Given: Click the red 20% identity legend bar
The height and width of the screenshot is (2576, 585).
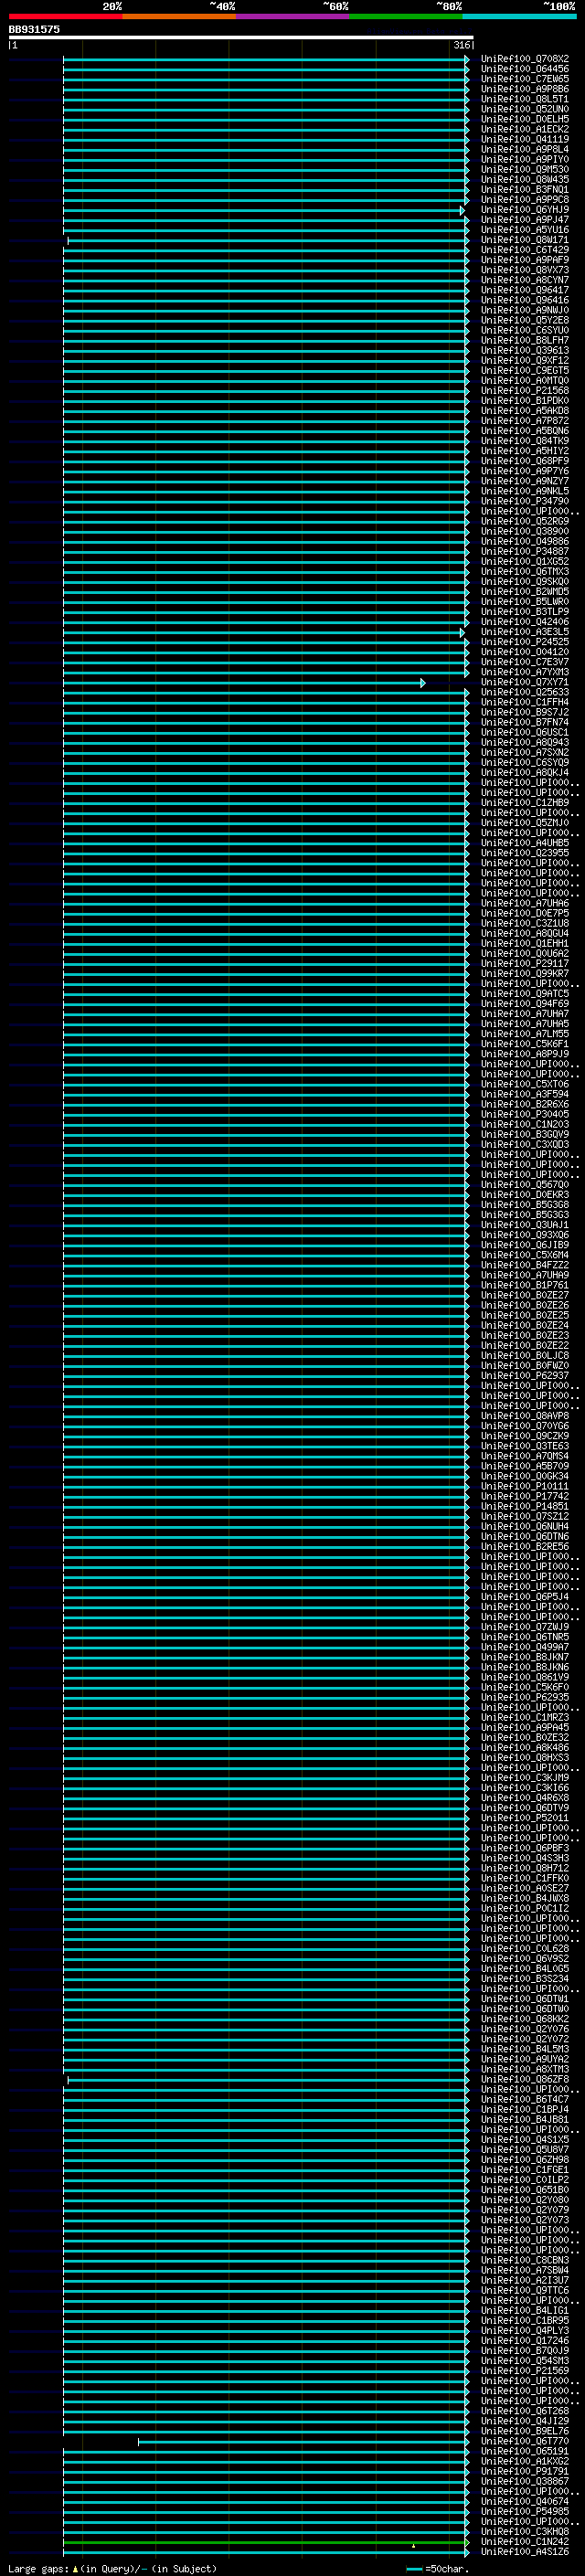Looking at the screenshot, I should tap(65, 16).
